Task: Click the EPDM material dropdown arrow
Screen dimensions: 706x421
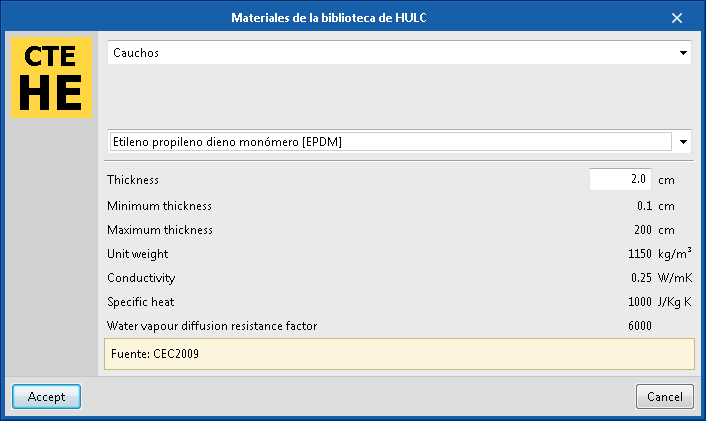Action: (x=683, y=142)
